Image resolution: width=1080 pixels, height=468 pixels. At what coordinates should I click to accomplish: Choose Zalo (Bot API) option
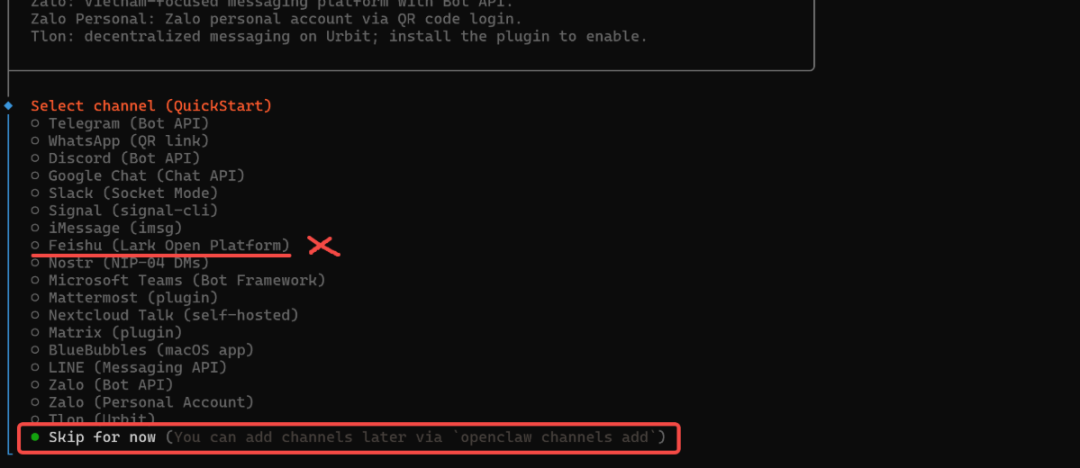[x=103, y=385]
